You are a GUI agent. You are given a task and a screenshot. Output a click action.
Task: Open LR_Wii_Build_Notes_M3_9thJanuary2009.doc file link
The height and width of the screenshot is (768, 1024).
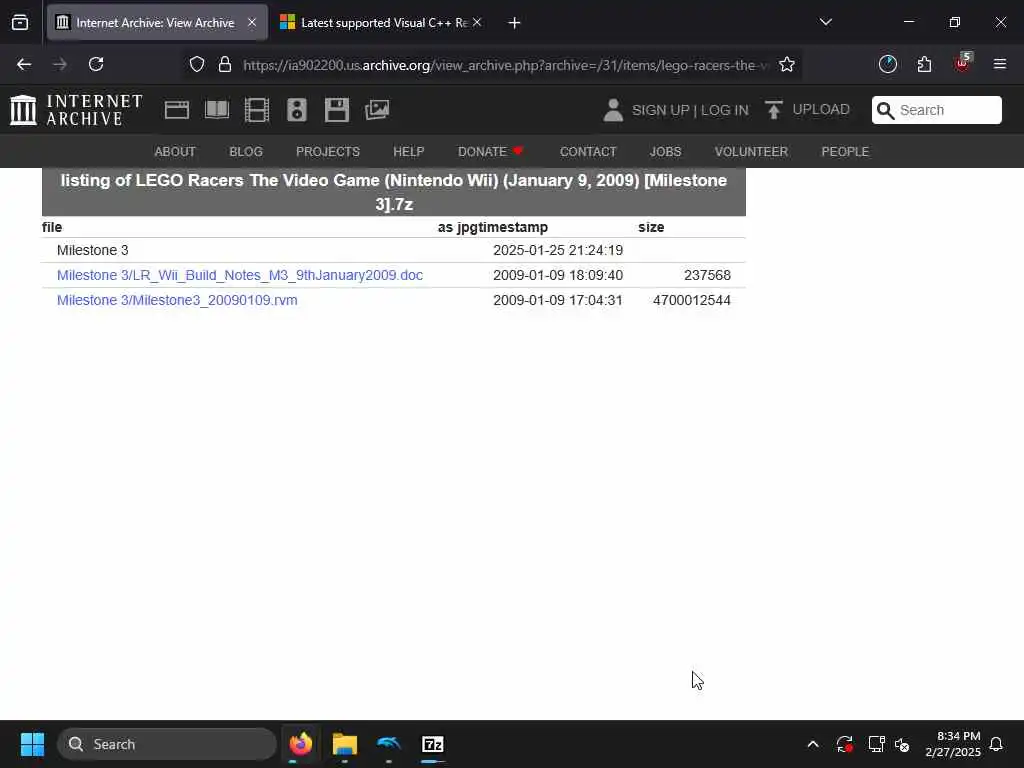coord(240,275)
